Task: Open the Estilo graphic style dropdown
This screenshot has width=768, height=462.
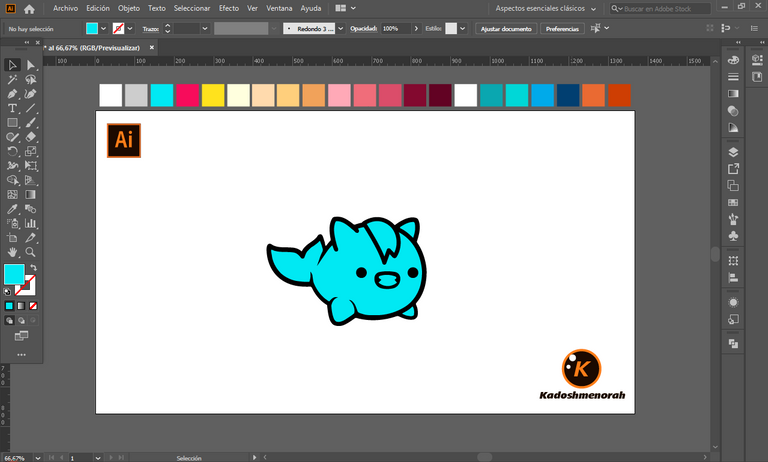Action: click(x=462, y=28)
